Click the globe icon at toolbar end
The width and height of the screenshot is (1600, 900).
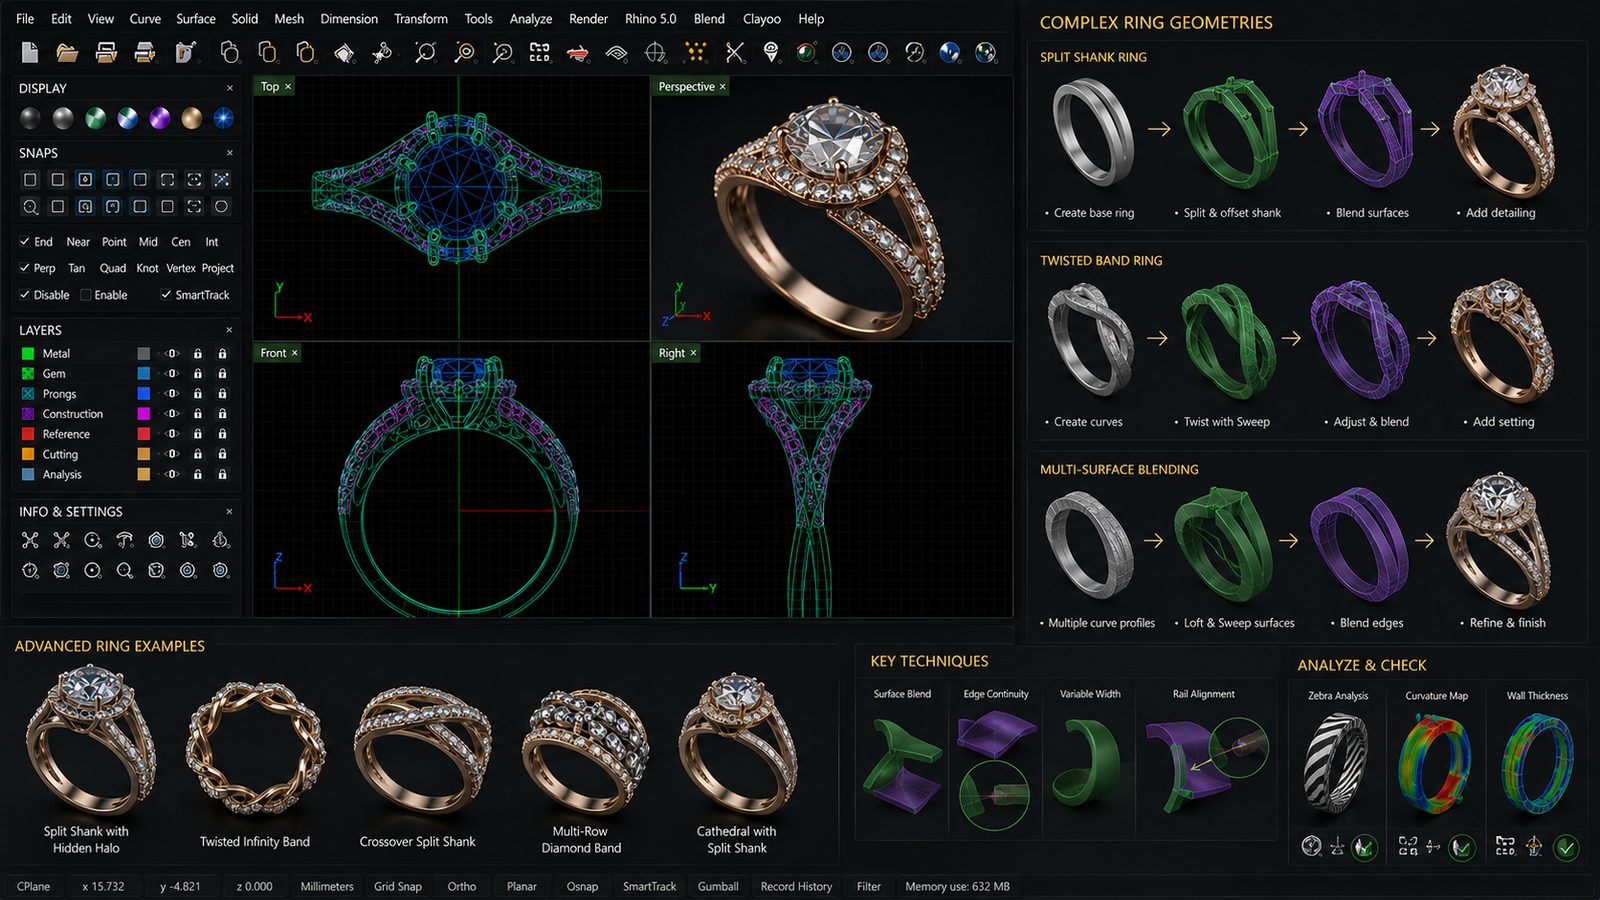[985, 52]
